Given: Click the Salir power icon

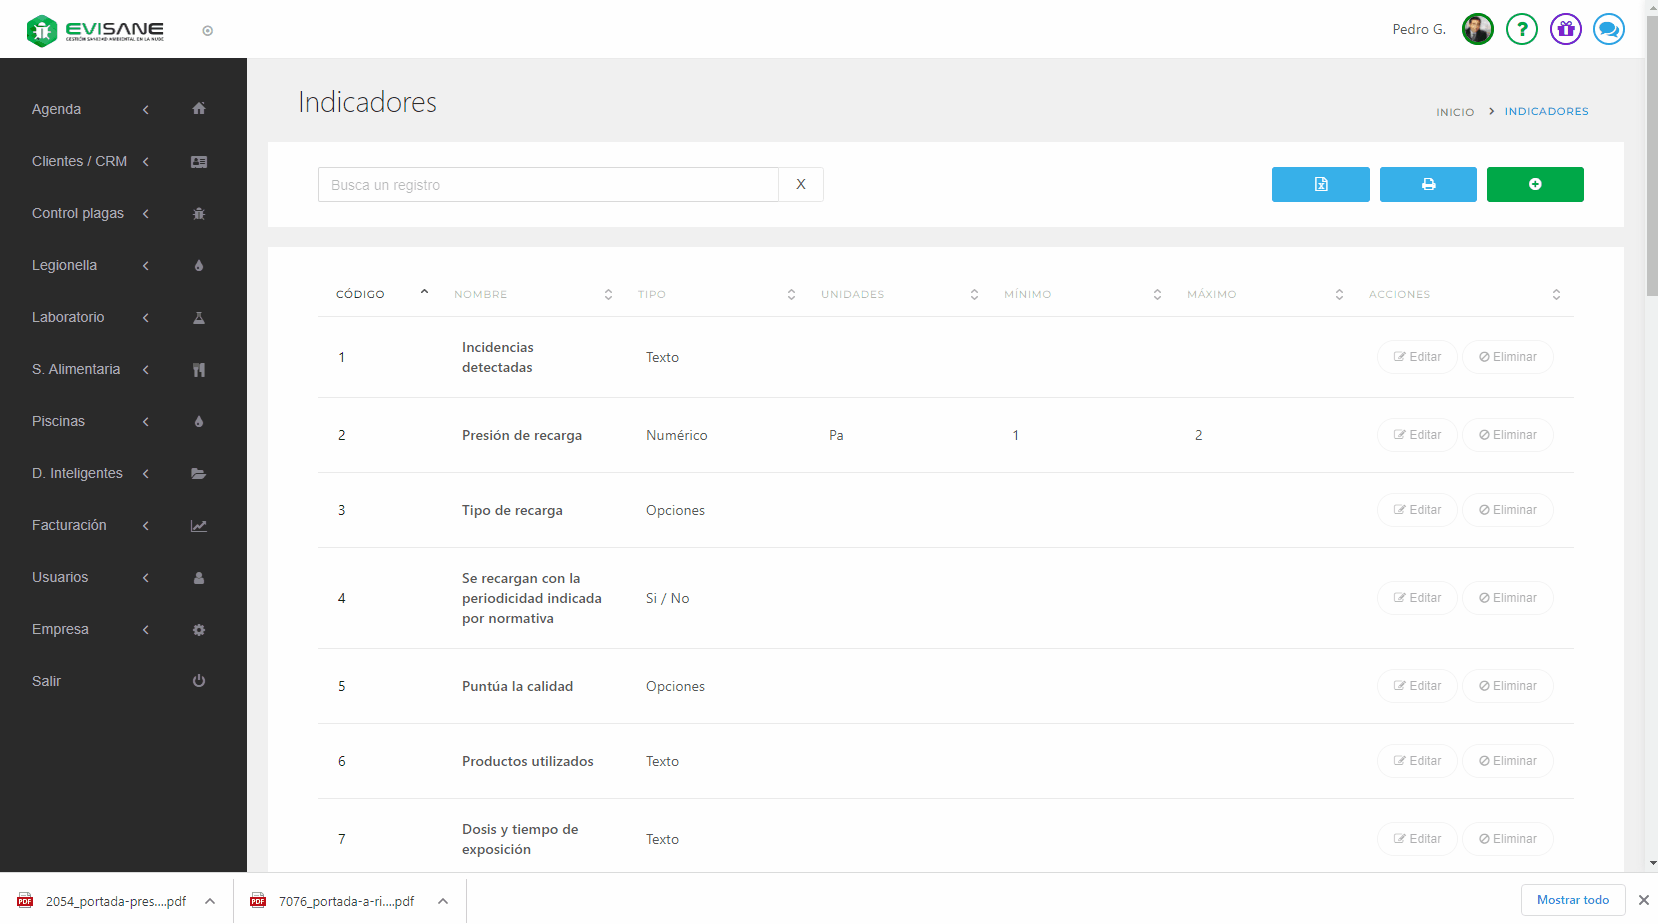Looking at the screenshot, I should click(x=198, y=681).
